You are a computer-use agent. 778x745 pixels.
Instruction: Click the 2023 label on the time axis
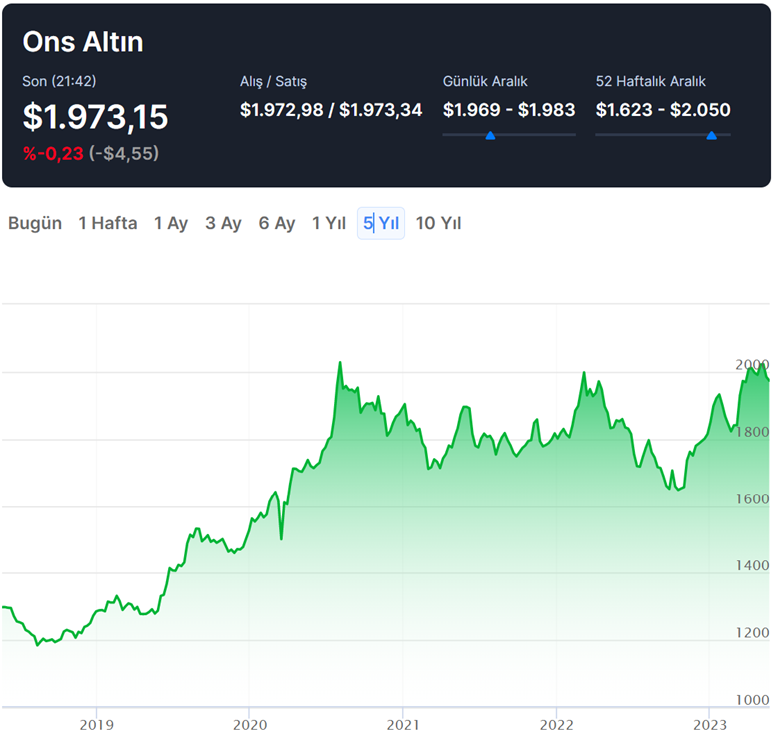[708, 723]
